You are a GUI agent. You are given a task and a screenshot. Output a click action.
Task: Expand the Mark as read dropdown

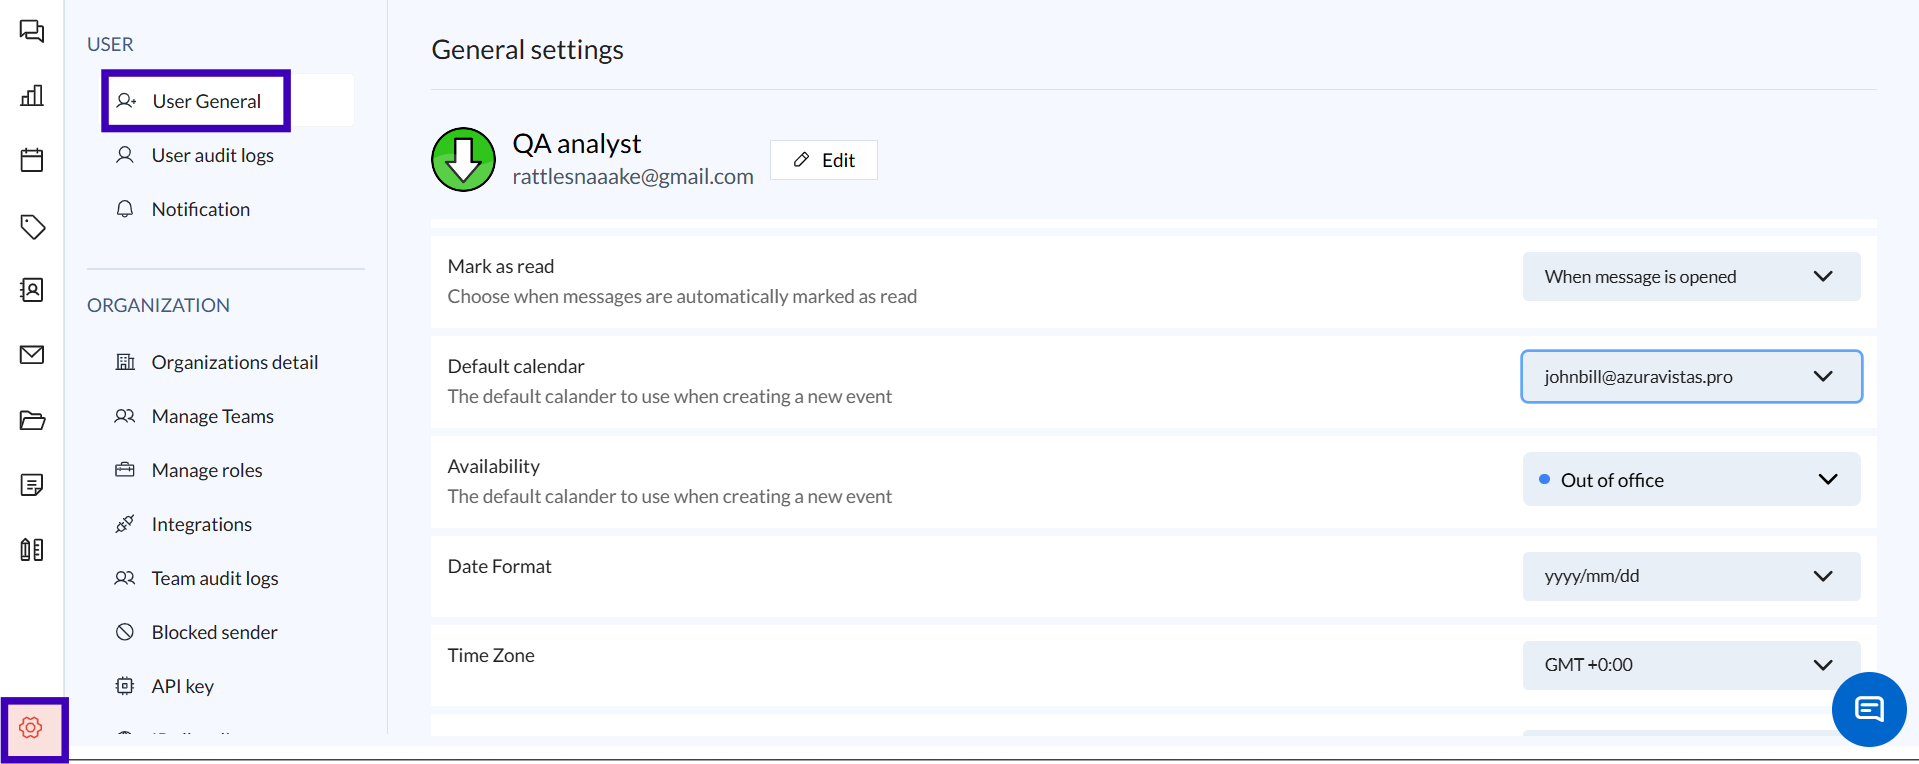1690,277
